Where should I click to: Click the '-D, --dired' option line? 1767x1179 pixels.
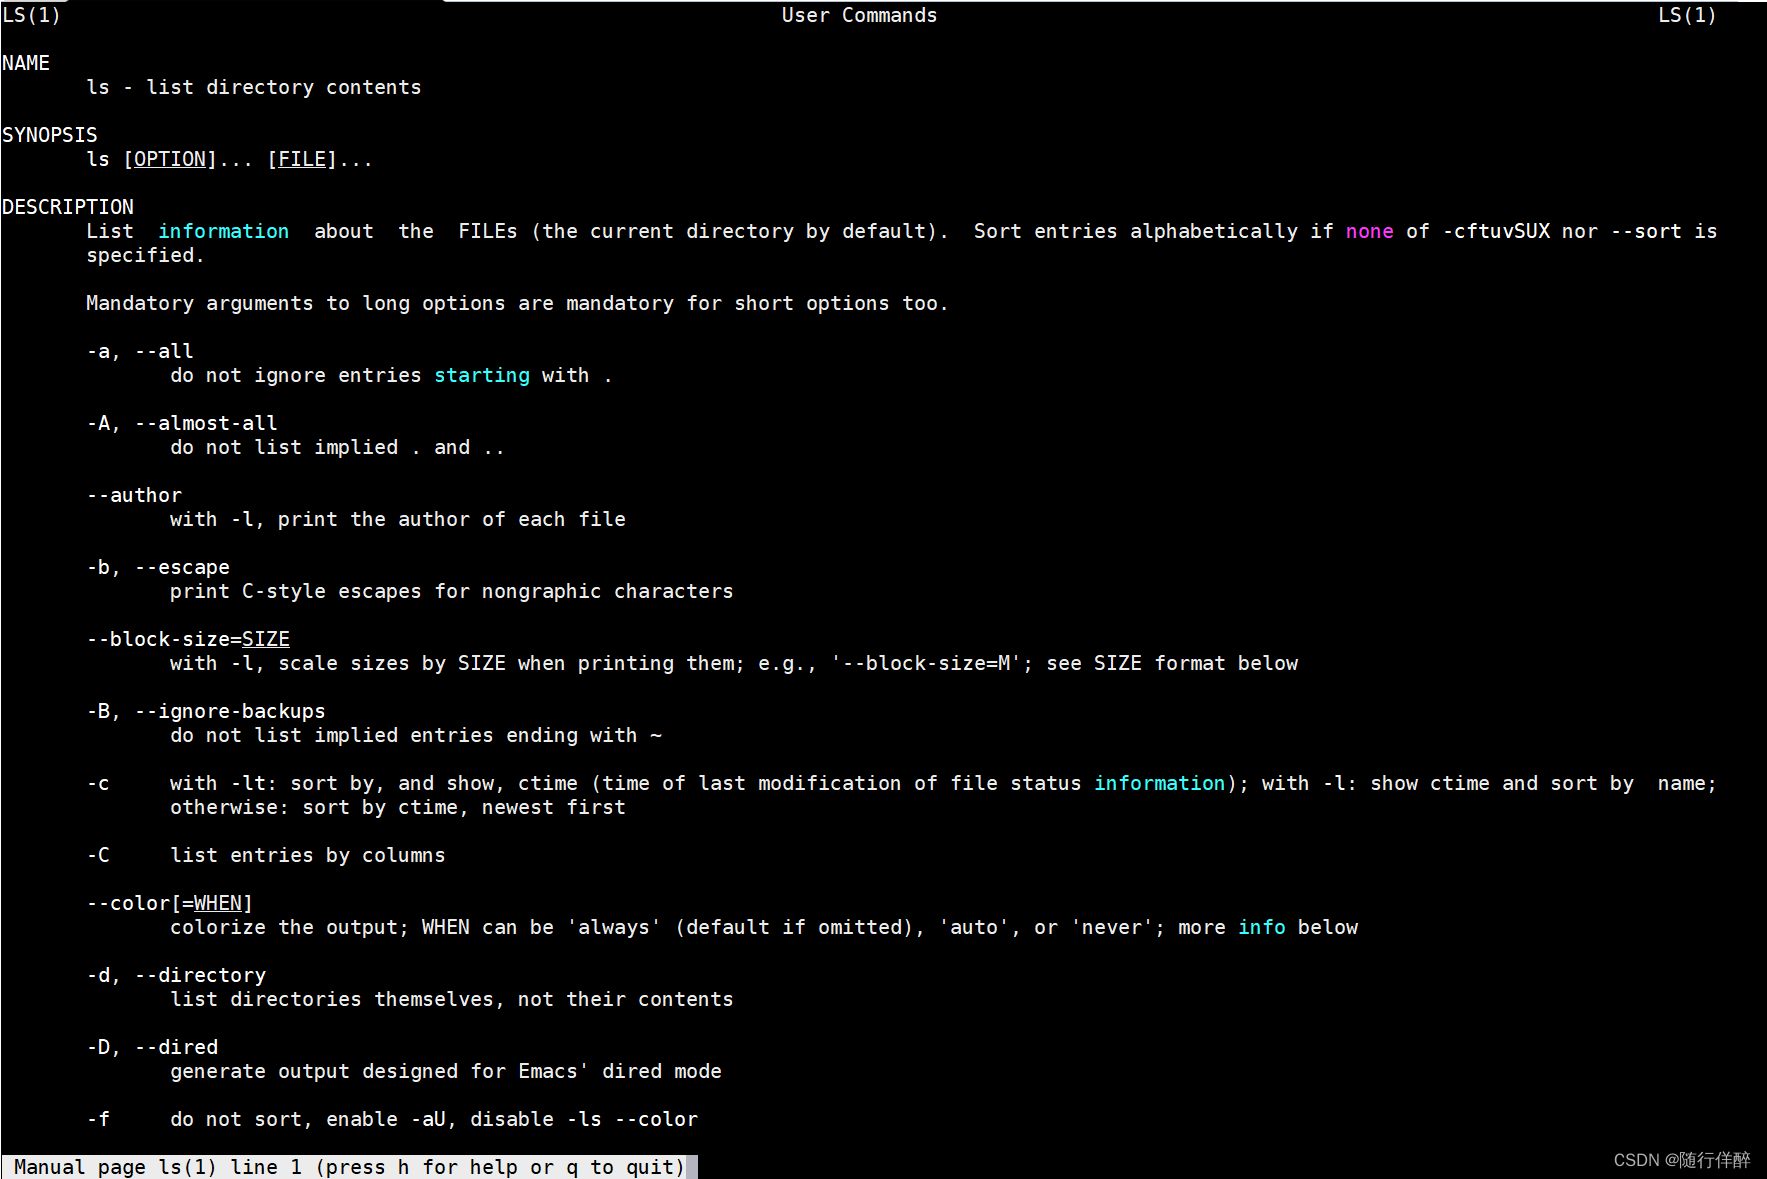(x=152, y=1047)
